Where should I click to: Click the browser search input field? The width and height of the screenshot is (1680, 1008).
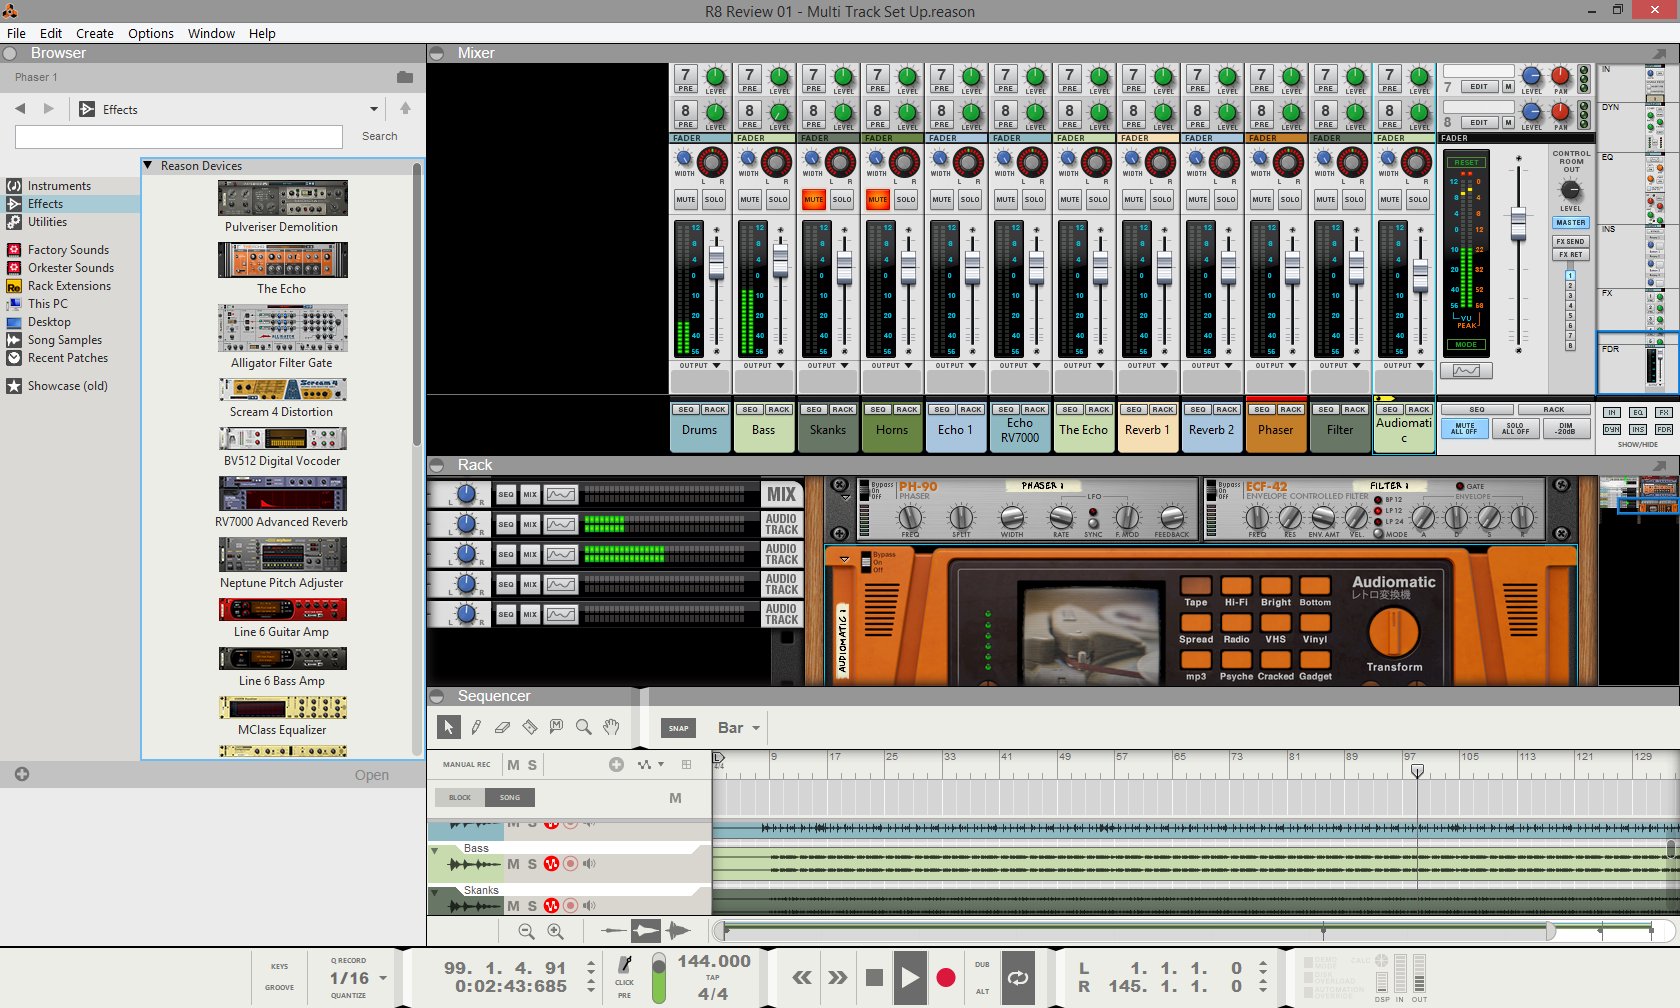click(179, 136)
